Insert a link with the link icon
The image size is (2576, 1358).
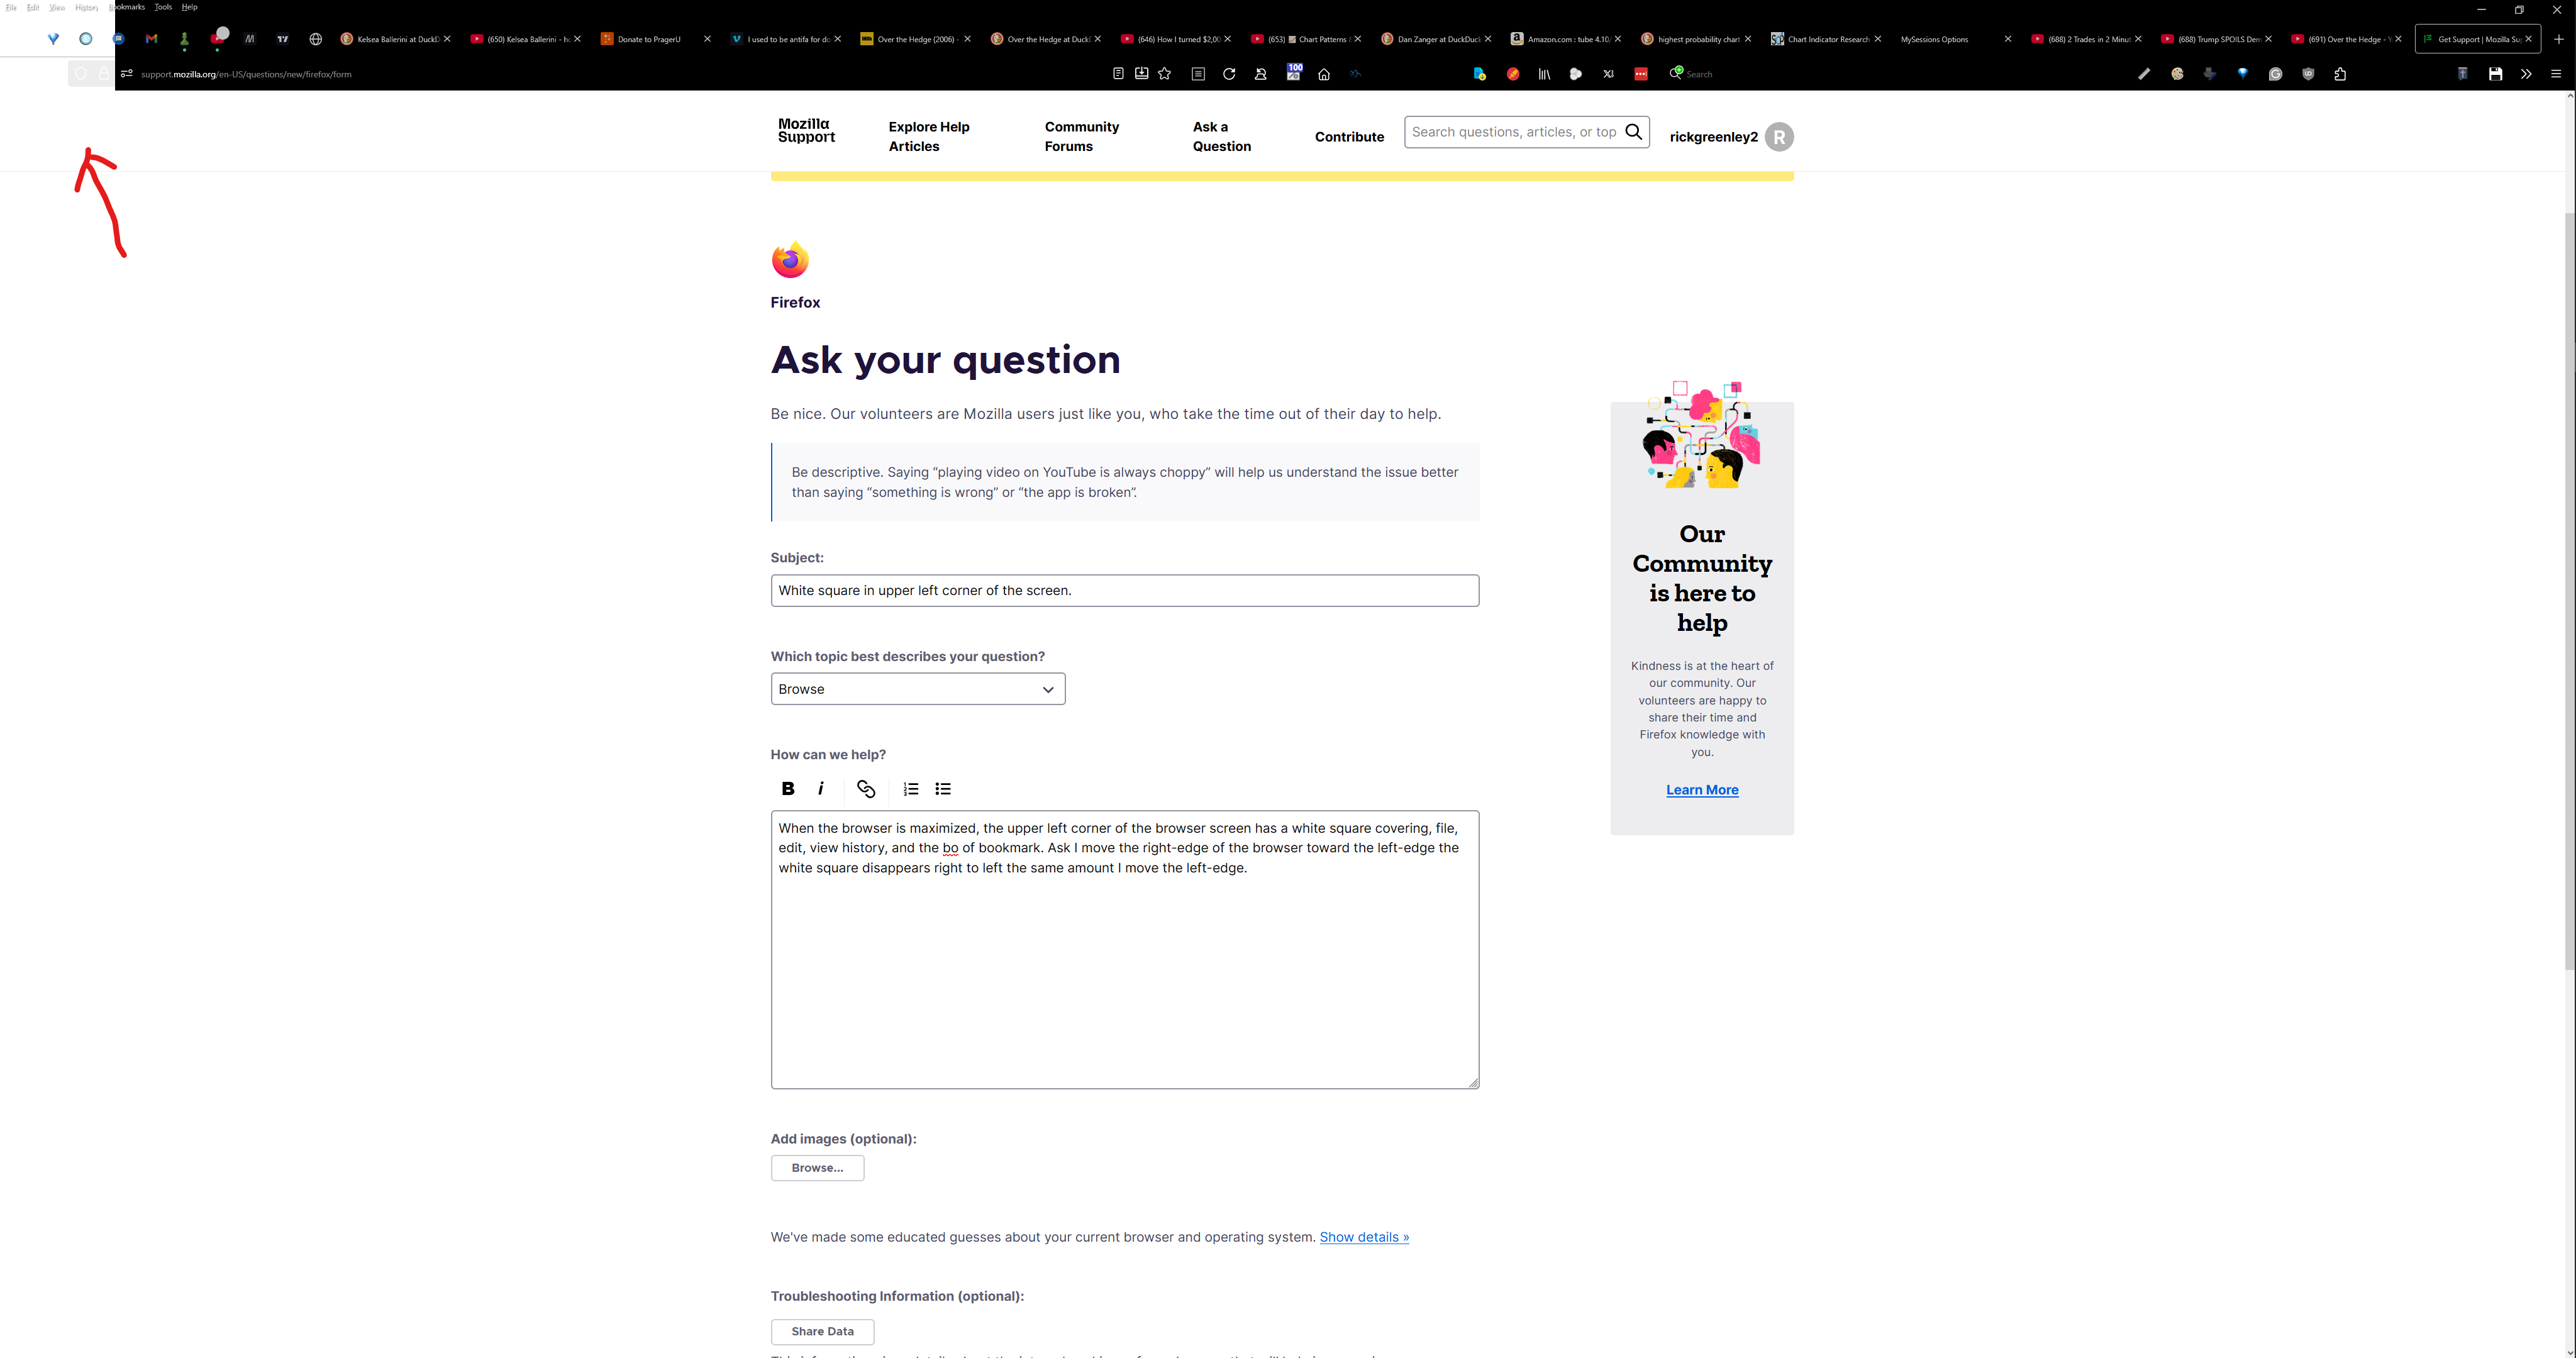pyautogui.click(x=866, y=789)
